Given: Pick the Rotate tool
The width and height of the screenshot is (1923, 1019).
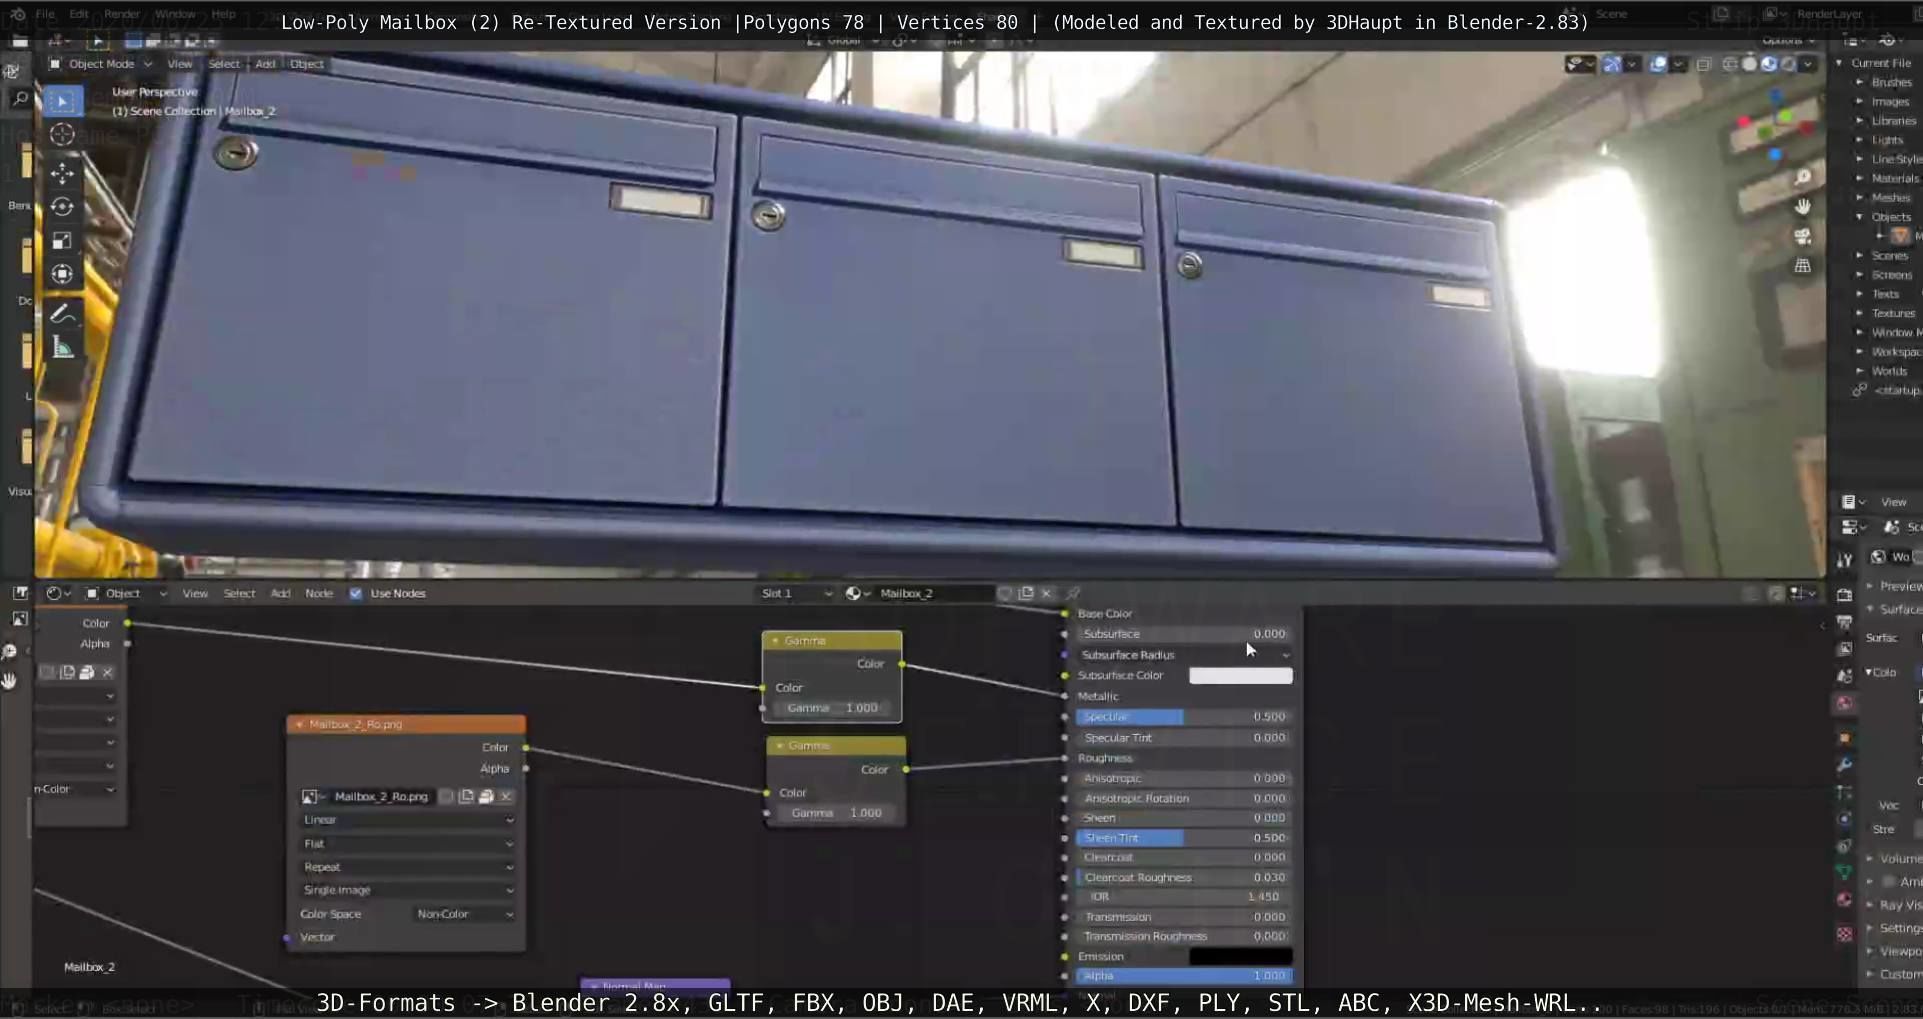Looking at the screenshot, I should tap(62, 207).
